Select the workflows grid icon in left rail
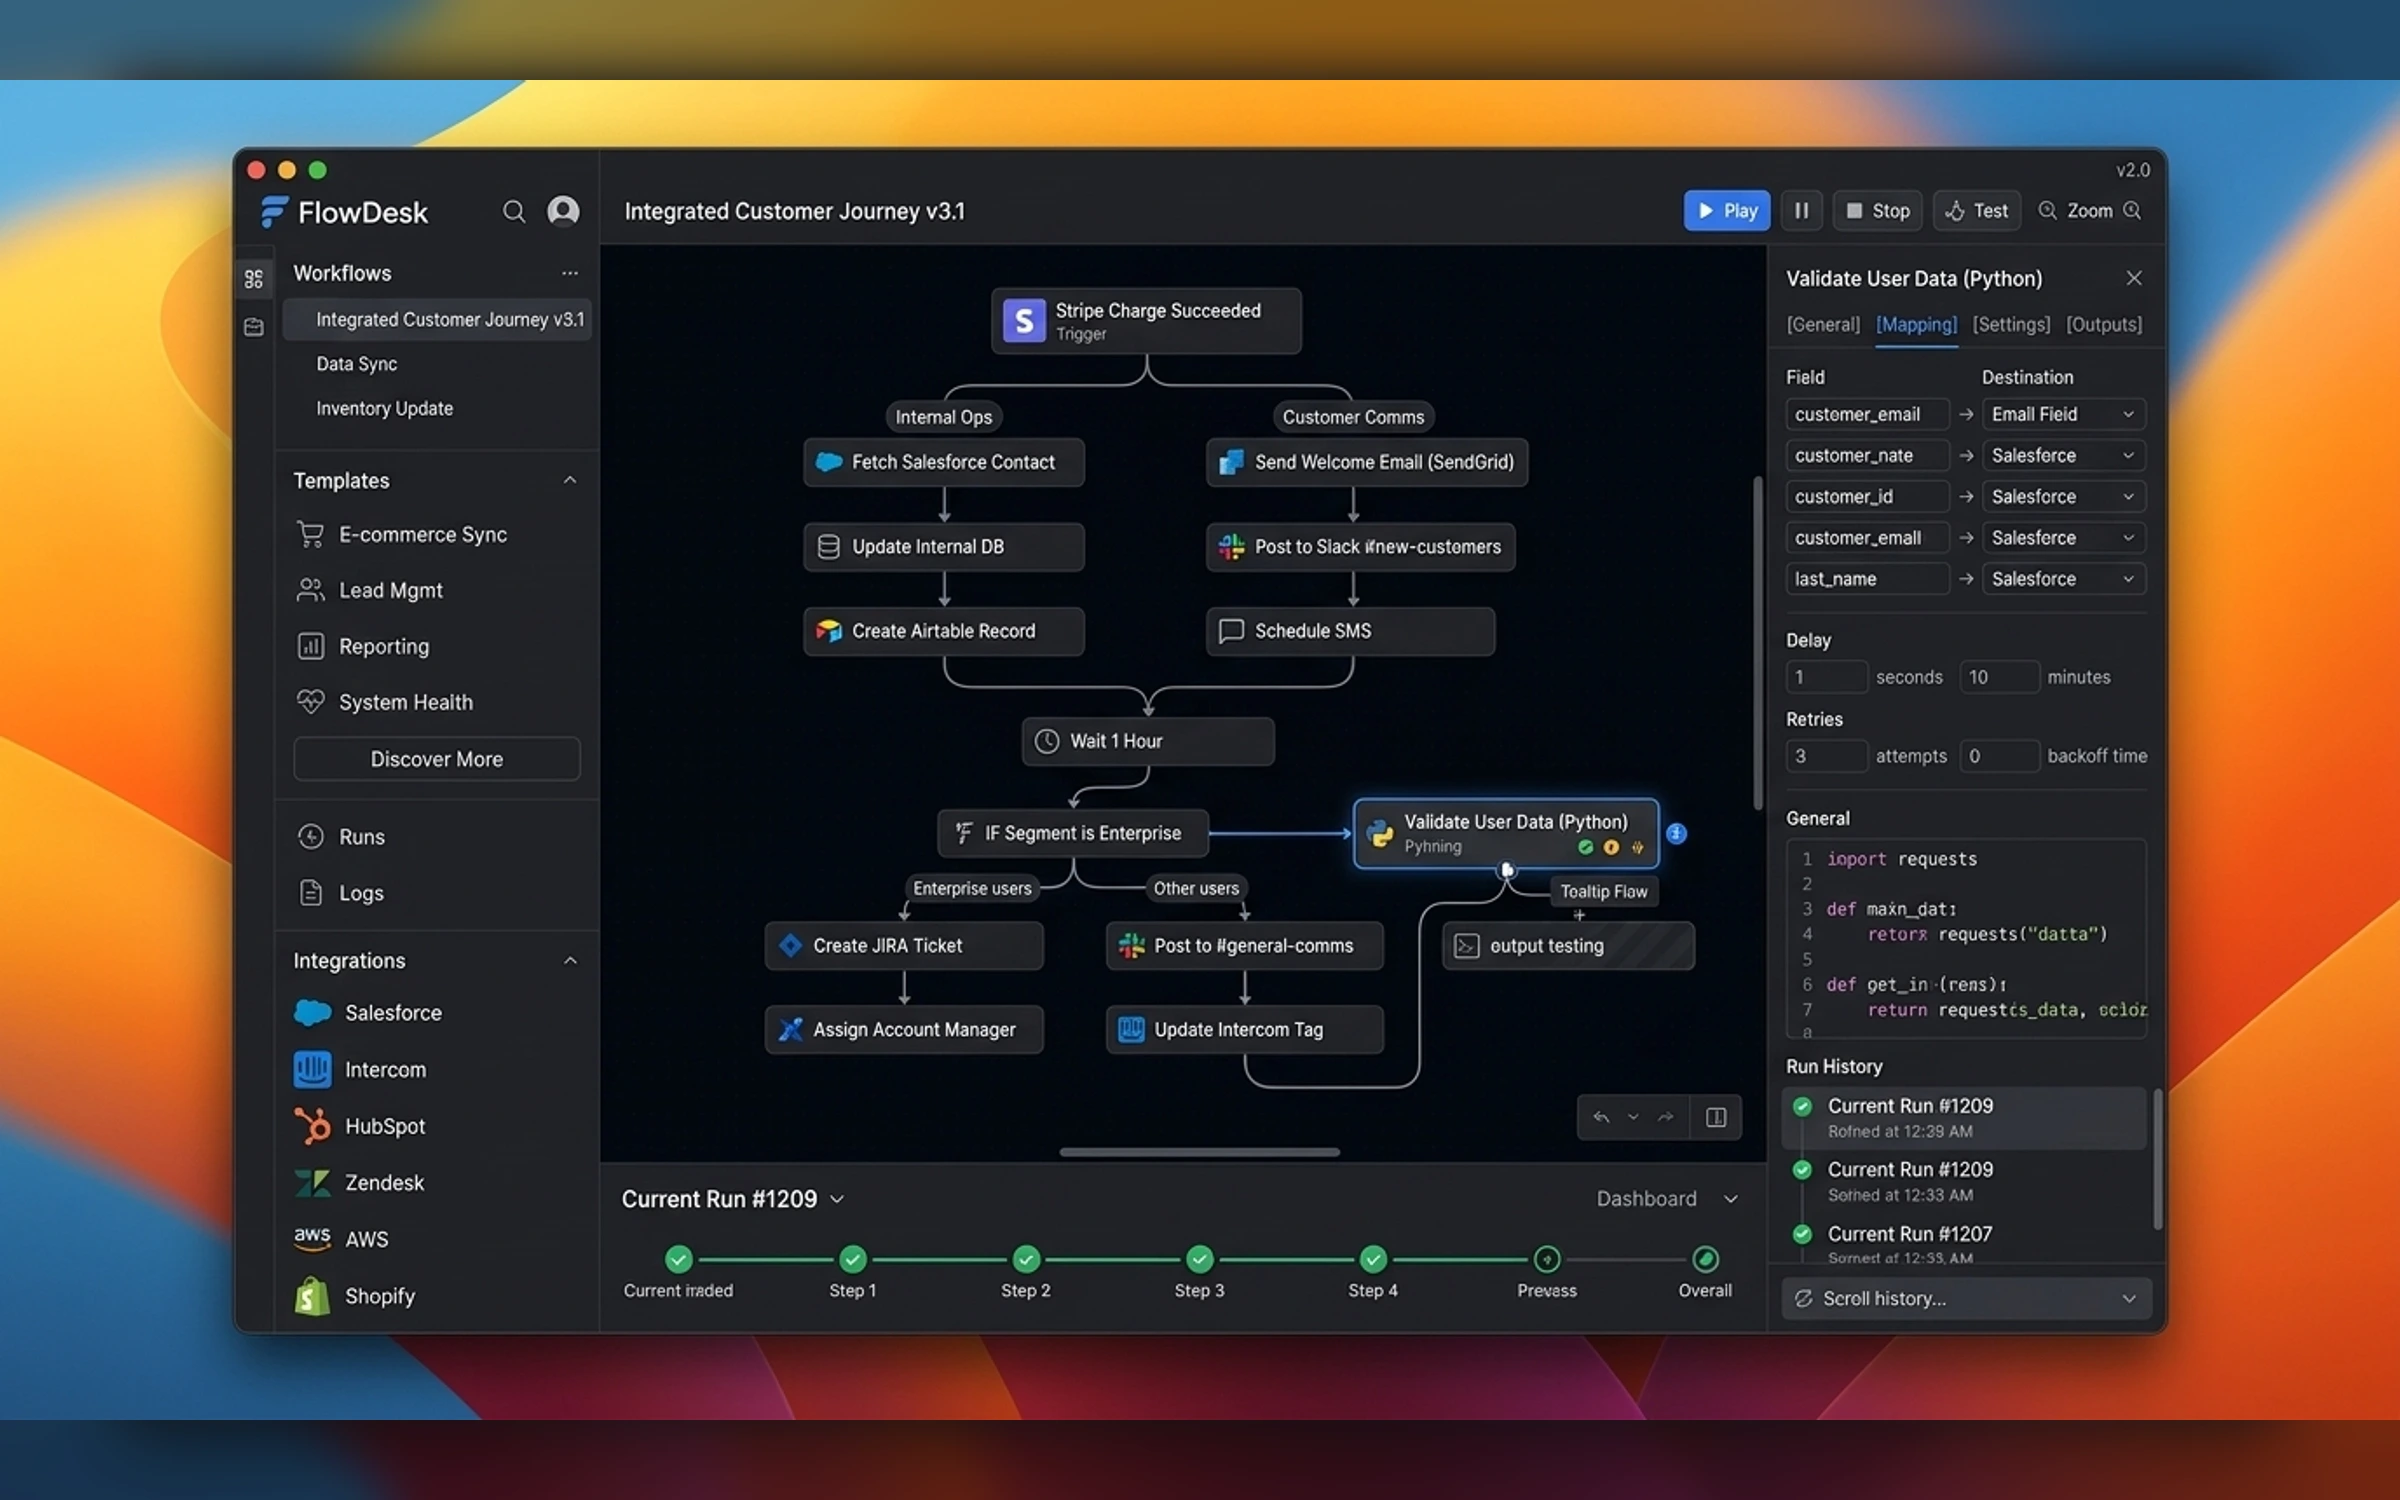The image size is (2400, 1500). 254,279
